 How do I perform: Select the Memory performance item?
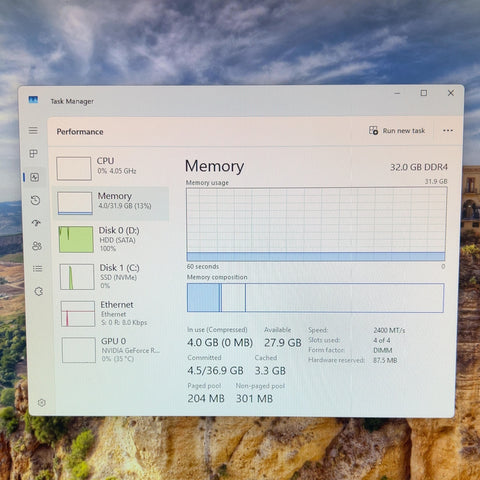click(111, 203)
